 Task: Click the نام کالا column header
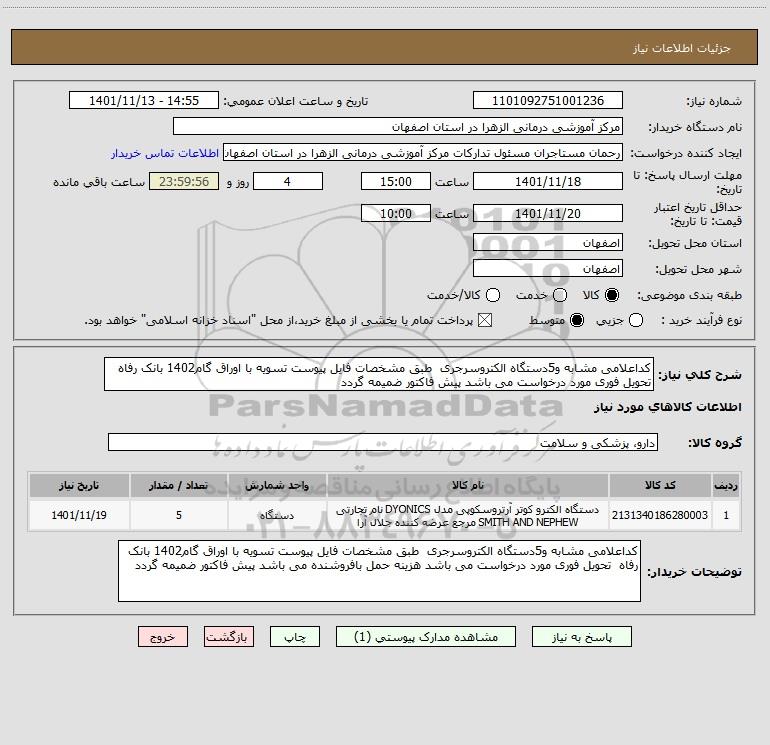tap(468, 485)
